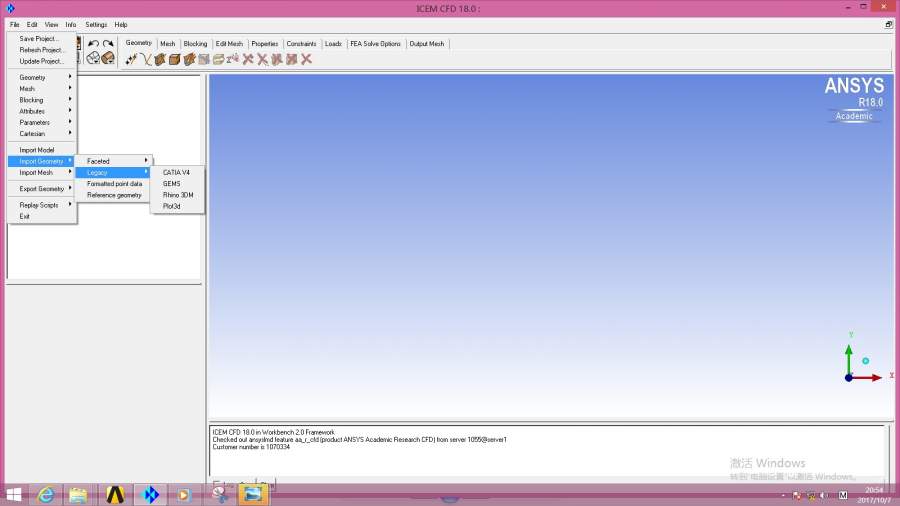Click the Restore Dormant Entities icon

[x=233, y=59]
